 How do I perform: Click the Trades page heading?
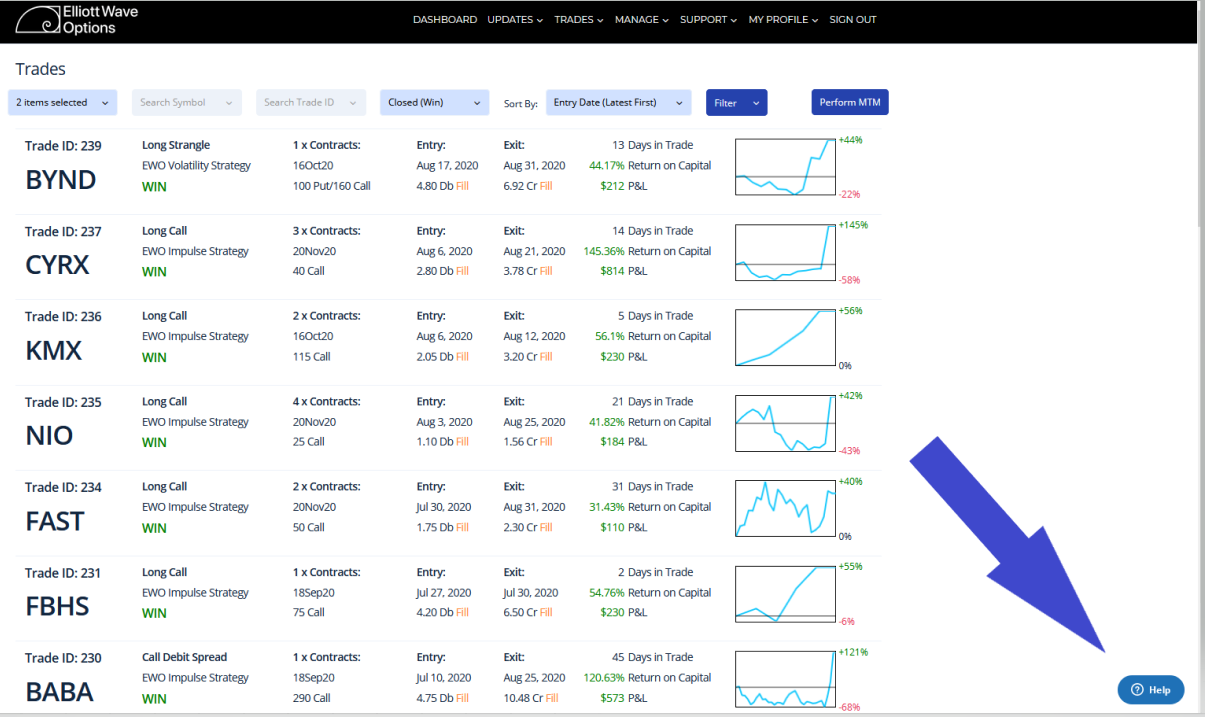pos(41,69)
